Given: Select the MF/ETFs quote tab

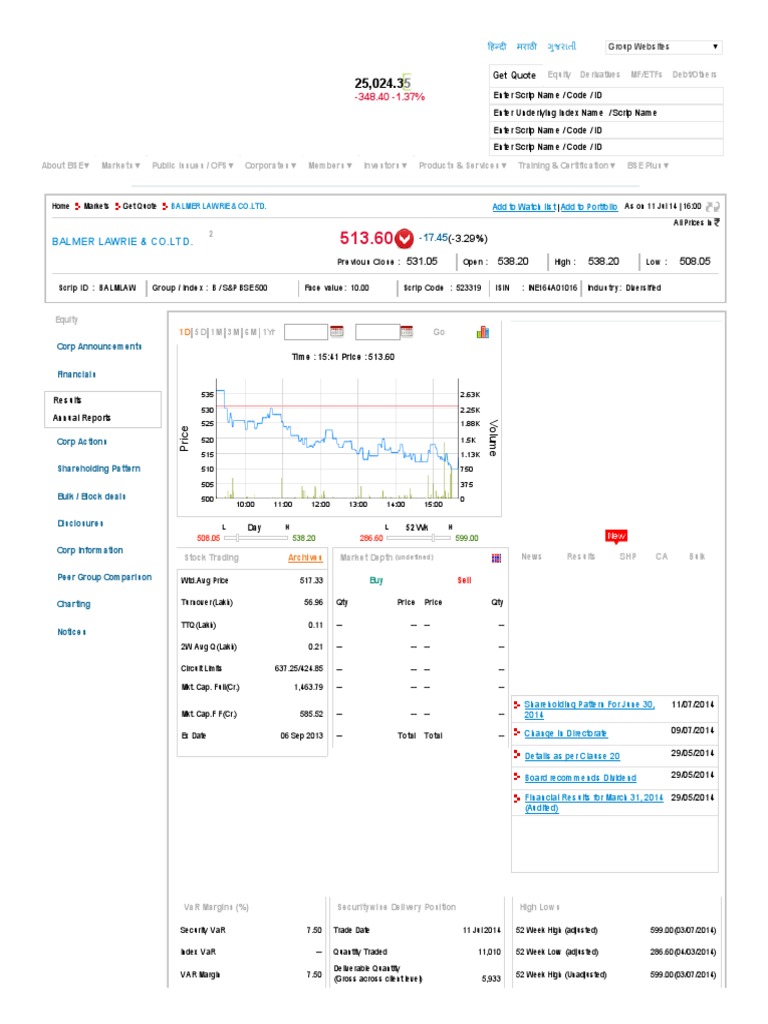Looking at the screenshot, I should 647,75.
